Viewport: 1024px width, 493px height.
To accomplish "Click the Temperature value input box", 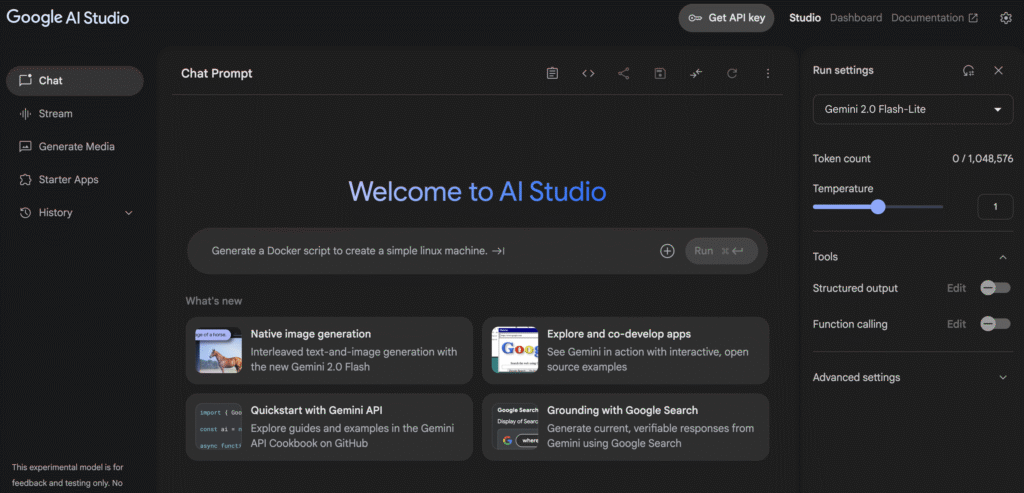I will click(x=995, y=207).
